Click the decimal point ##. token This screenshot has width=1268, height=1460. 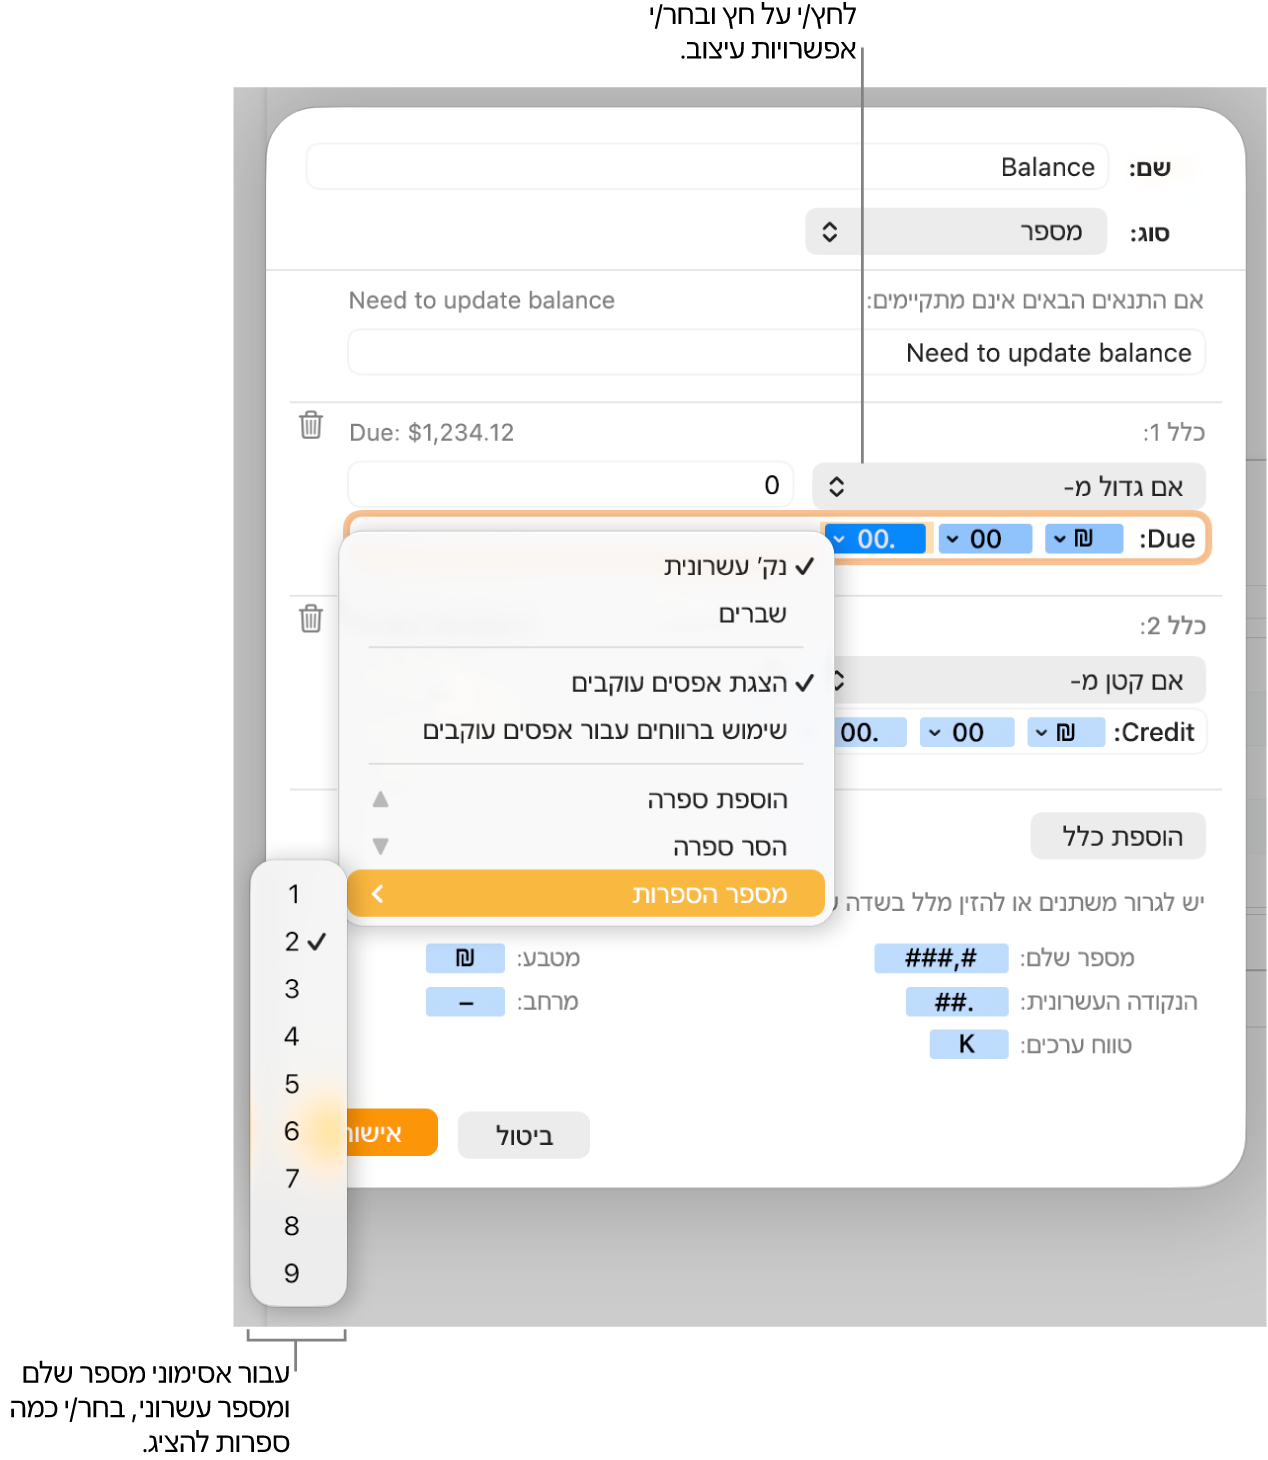point(957,1002)
